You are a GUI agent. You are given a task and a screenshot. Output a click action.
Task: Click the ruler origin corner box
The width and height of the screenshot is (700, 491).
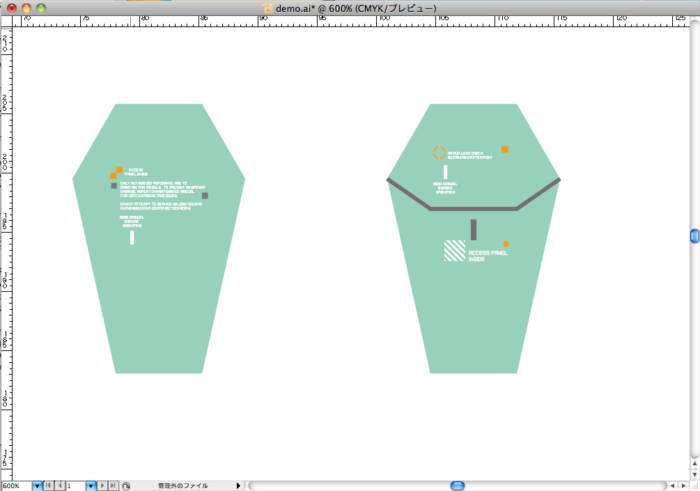6,20
